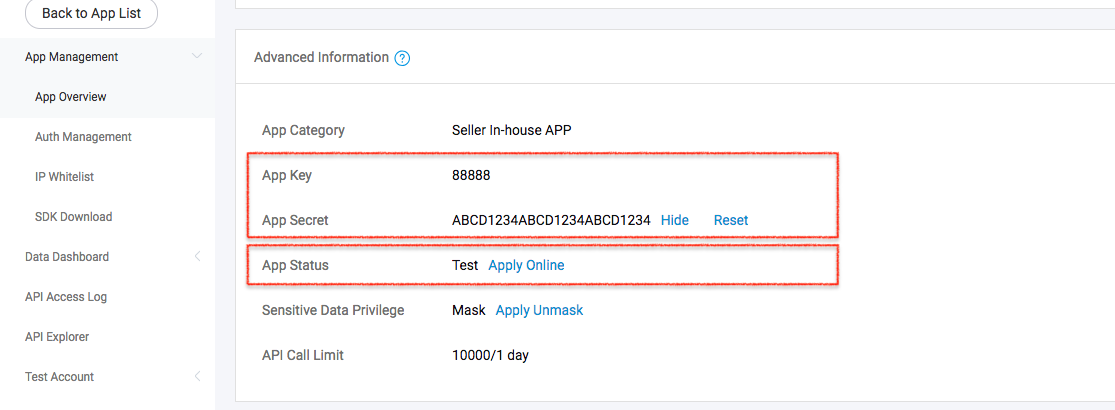
Task: Expand the Data Dashboard chevron arrow
Action: (197, 257)
